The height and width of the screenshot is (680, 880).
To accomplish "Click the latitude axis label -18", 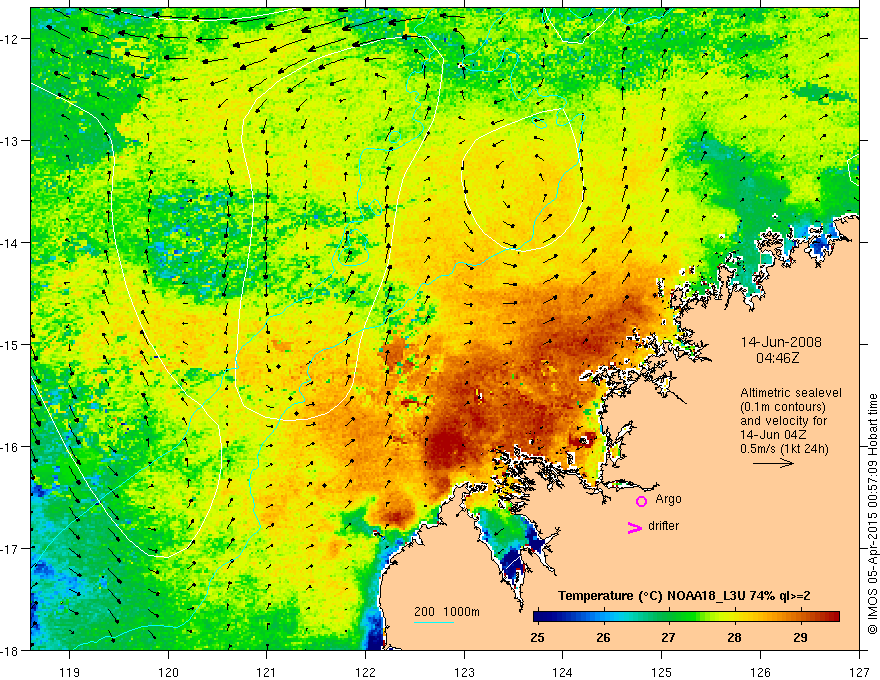I will (x=9, y=651).
